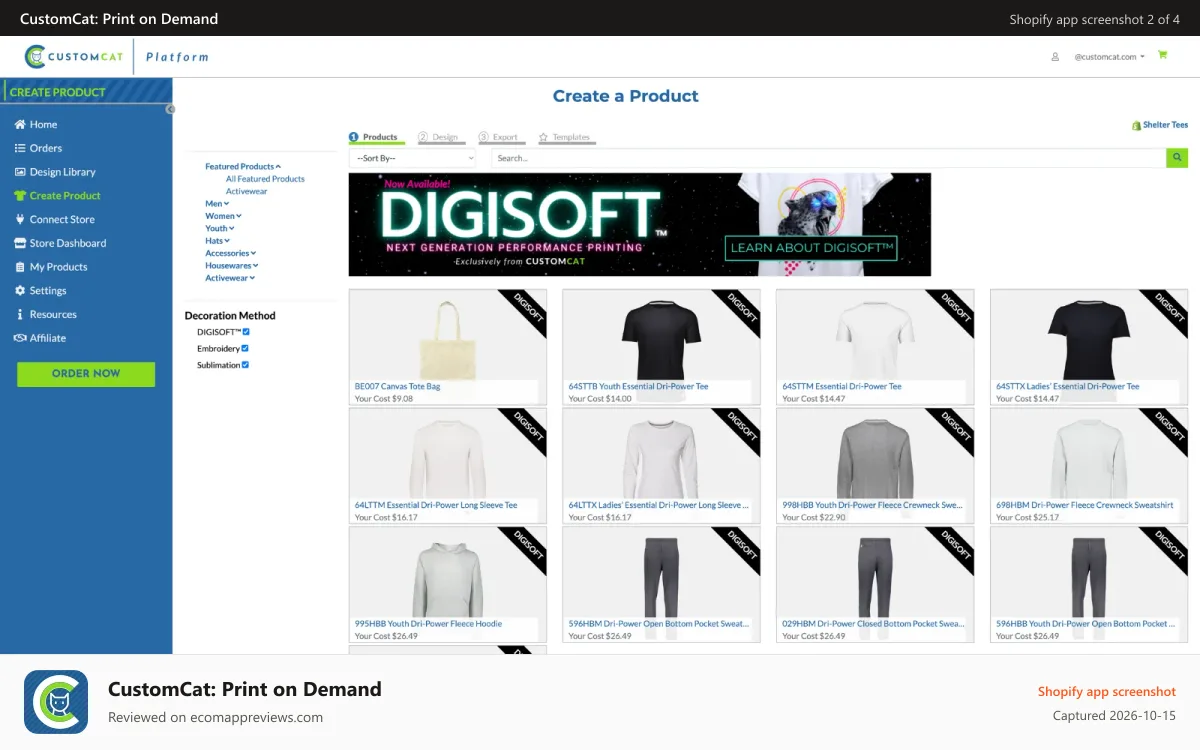Click the Create Product t-shirt icon
Viewport: 1200px width, 750px height.
[x=20, y=196]
